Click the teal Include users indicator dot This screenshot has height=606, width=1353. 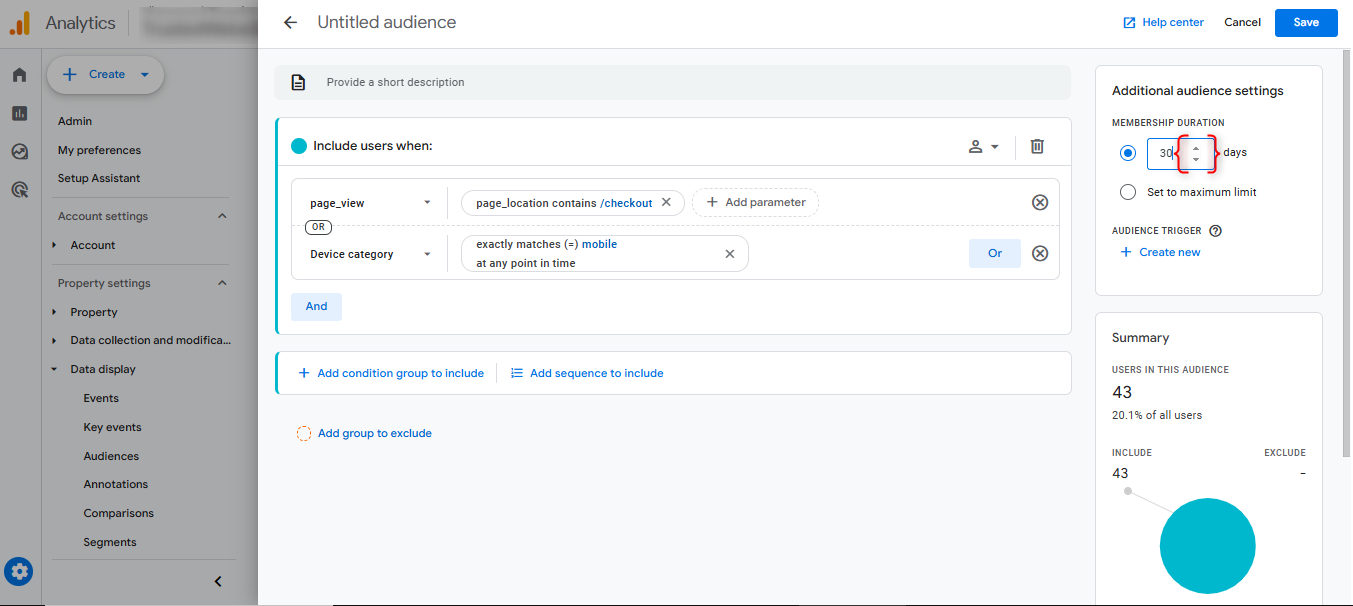pyautogui.click(x=299, y=146)
